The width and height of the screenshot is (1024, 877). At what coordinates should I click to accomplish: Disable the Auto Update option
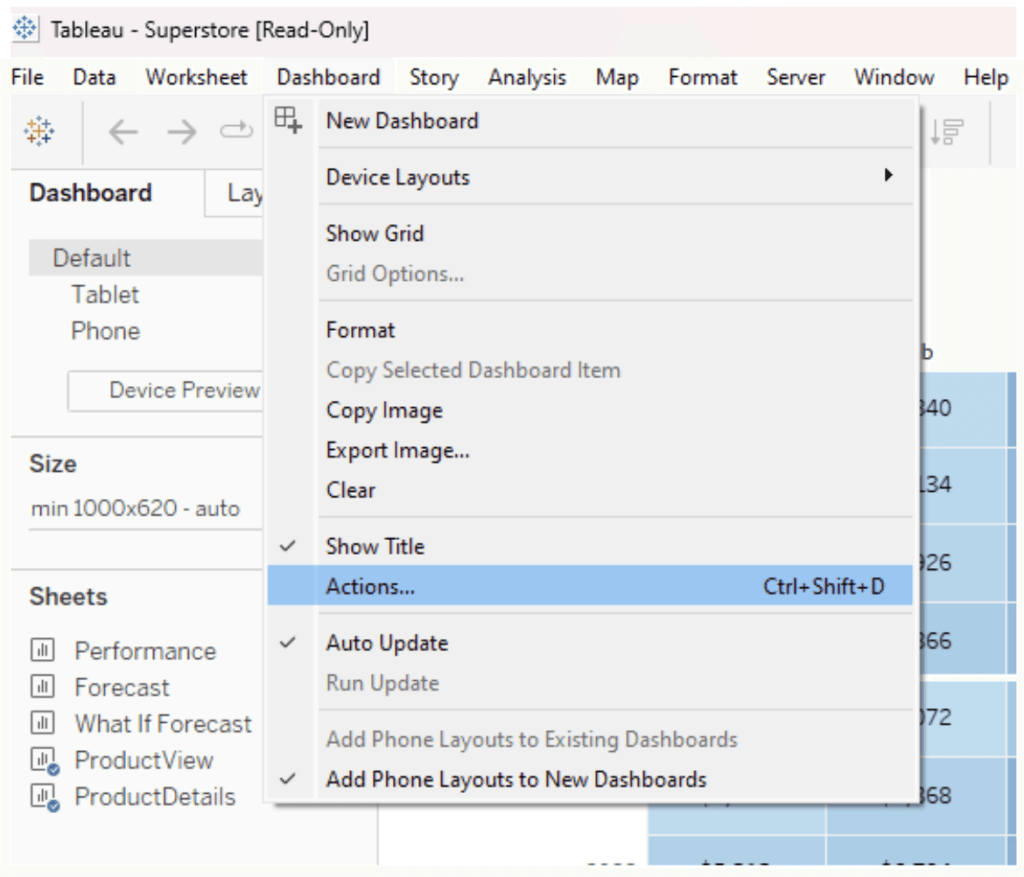click(386, 643)
